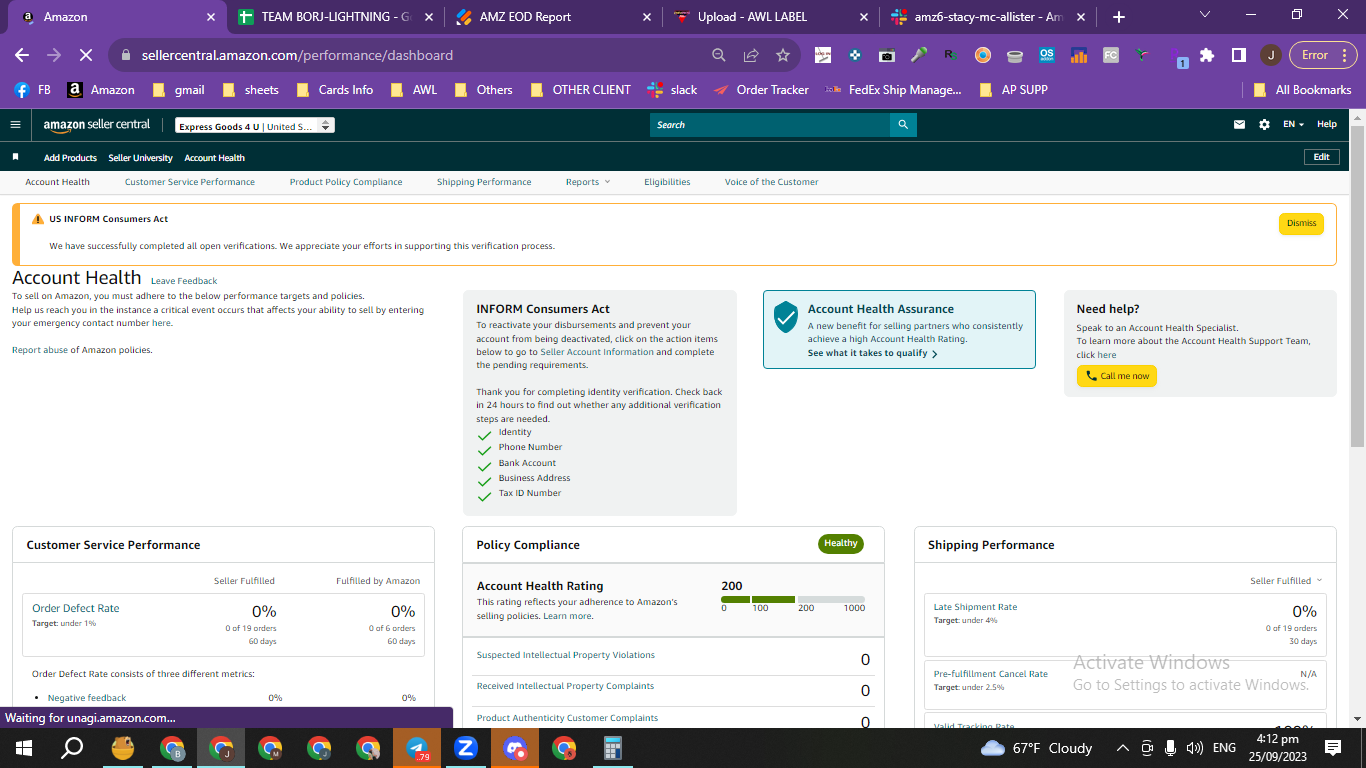
Task: Open the Windows Start menu
Action: coord(24,747)
